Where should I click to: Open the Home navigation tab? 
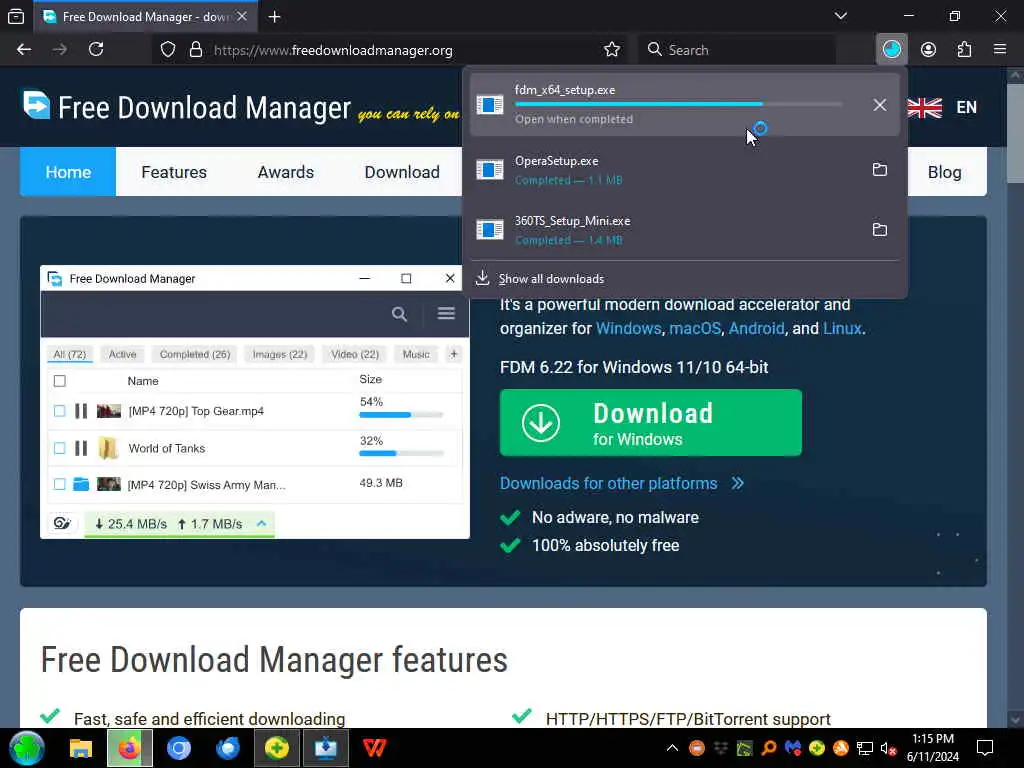pyautogui.click(x=68, y=172)
